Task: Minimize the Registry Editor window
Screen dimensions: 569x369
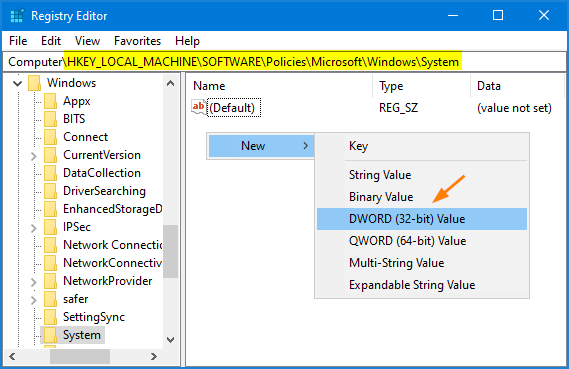Action: click(x=453, y=16)
